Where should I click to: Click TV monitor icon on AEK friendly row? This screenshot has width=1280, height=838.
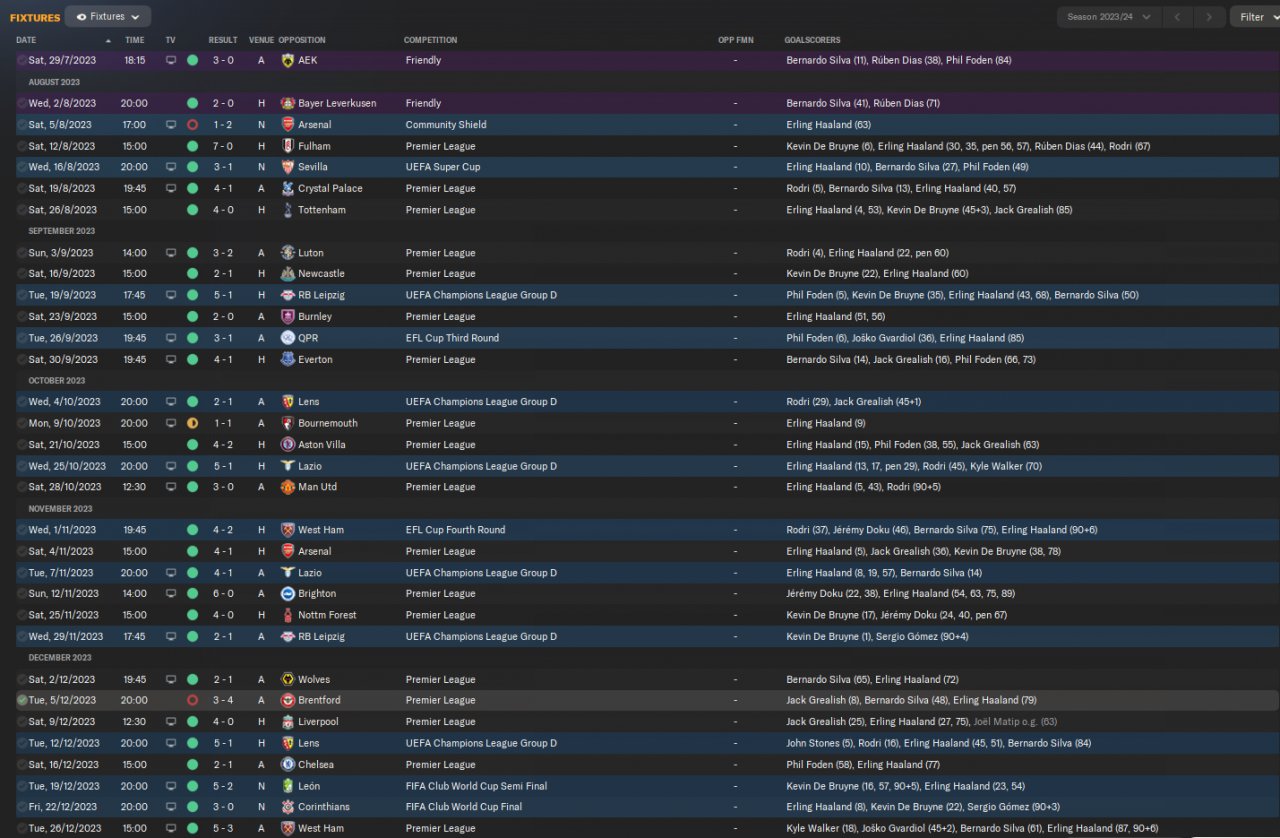(x=171, y=60)
